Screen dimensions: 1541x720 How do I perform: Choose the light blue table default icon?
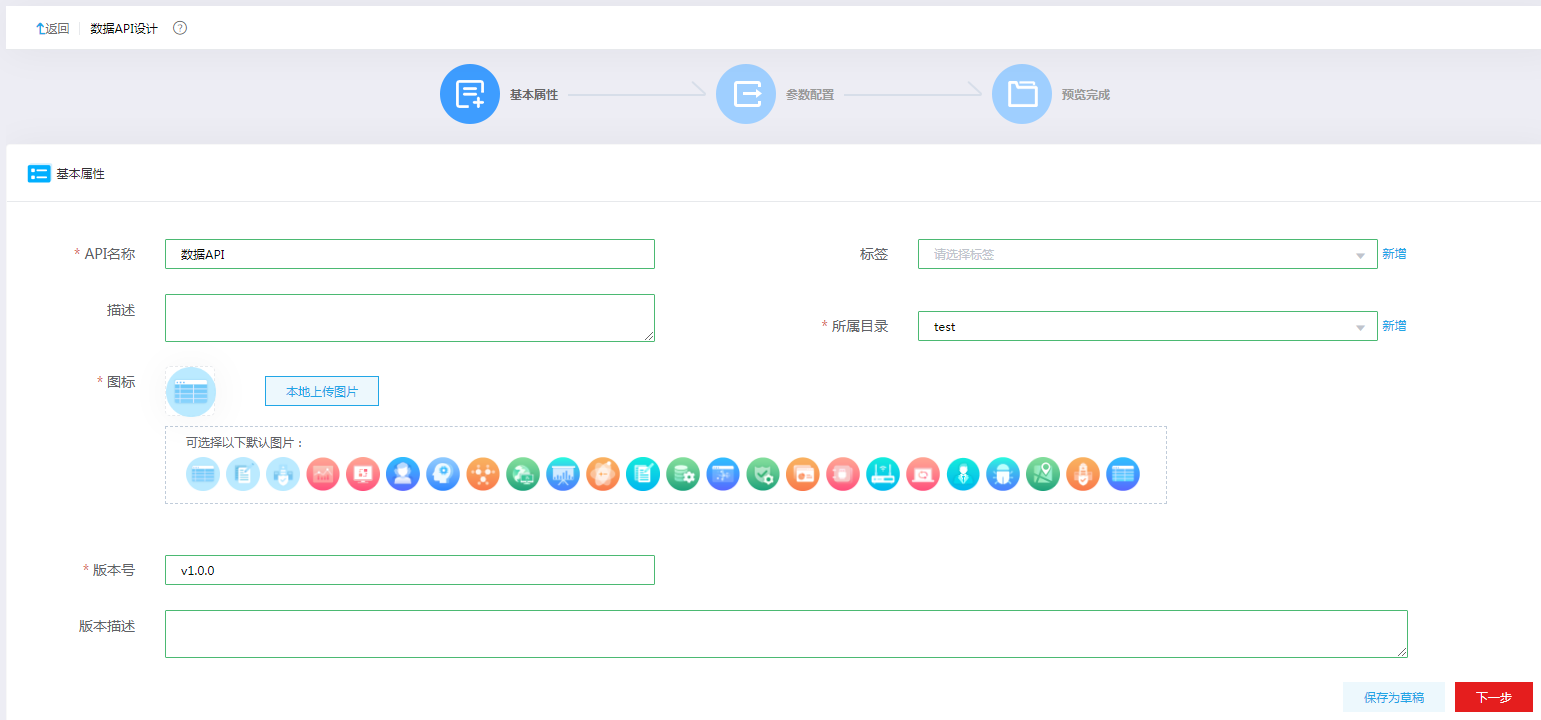(203, 474)
